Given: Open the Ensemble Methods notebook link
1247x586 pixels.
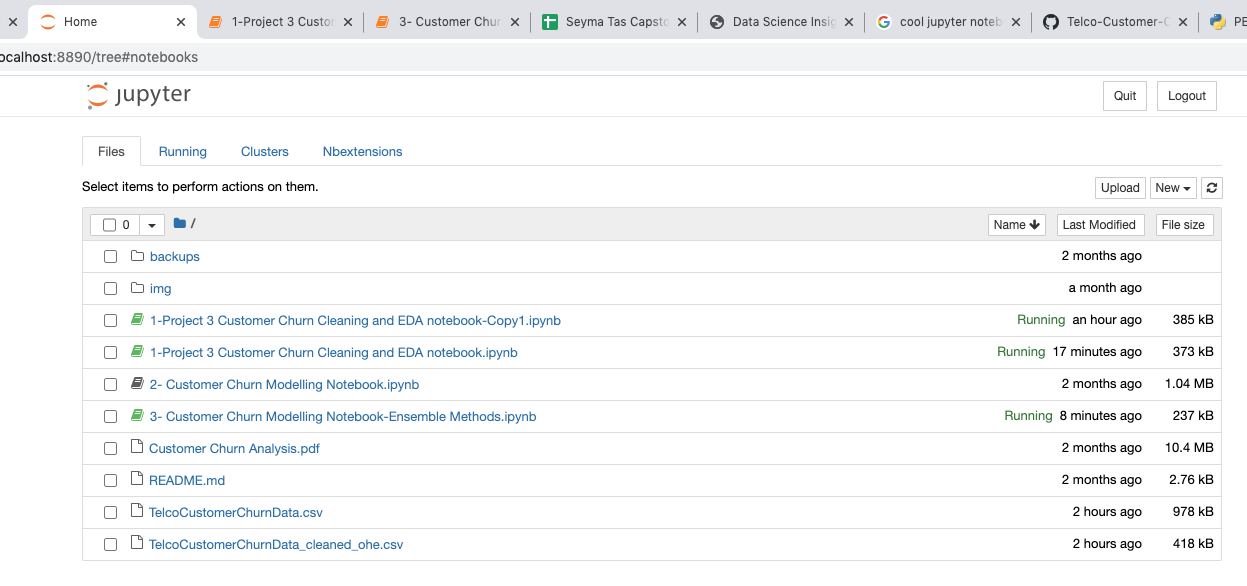Looking at the screenshot, I should pyautogui.click(x=343, y=417).
